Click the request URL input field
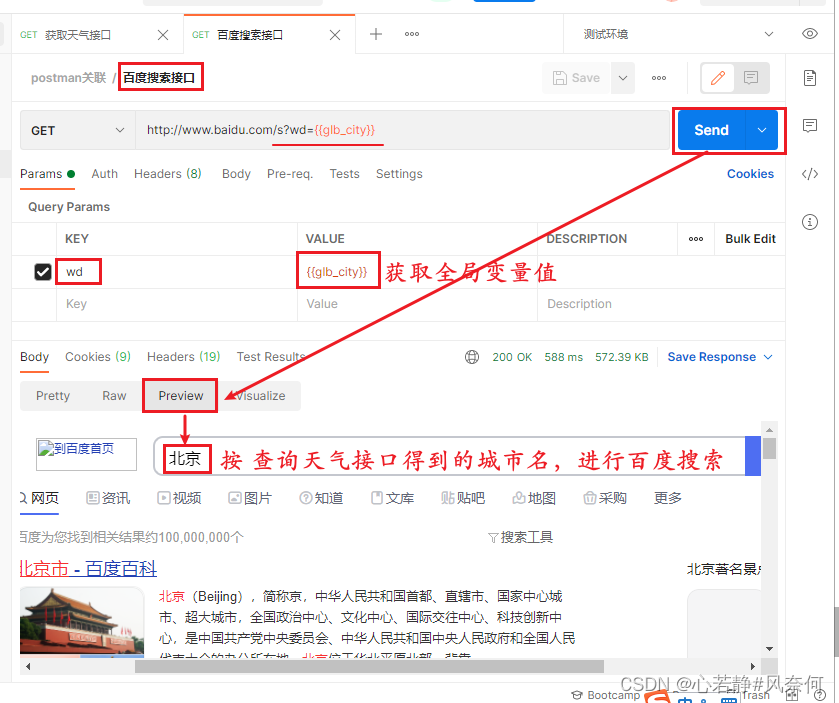The width and height of the screenshot is (839, 703). pos(401,131)
